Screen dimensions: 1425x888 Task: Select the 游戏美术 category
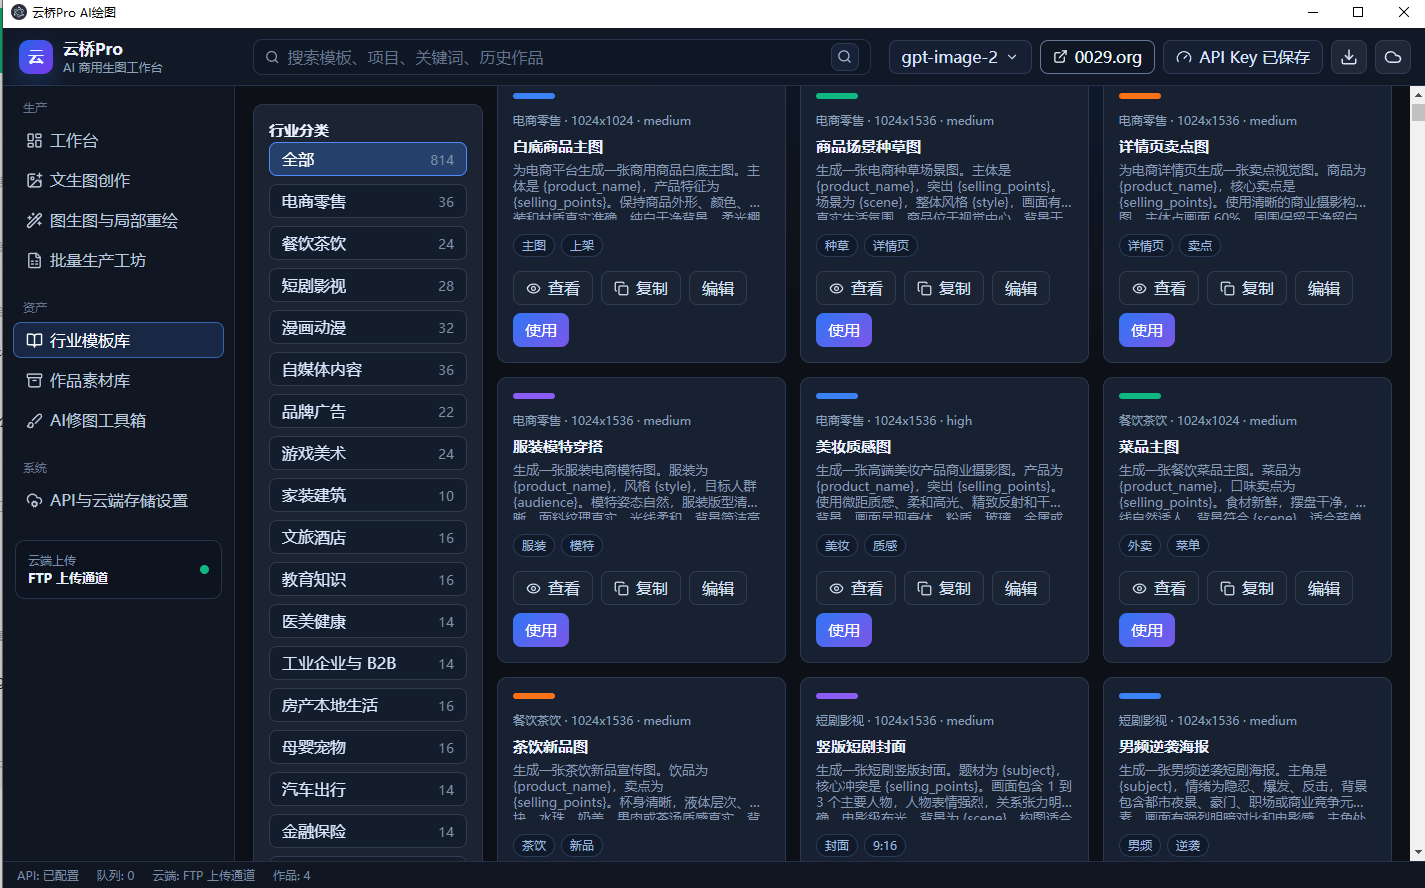click(x=368, y=453)
